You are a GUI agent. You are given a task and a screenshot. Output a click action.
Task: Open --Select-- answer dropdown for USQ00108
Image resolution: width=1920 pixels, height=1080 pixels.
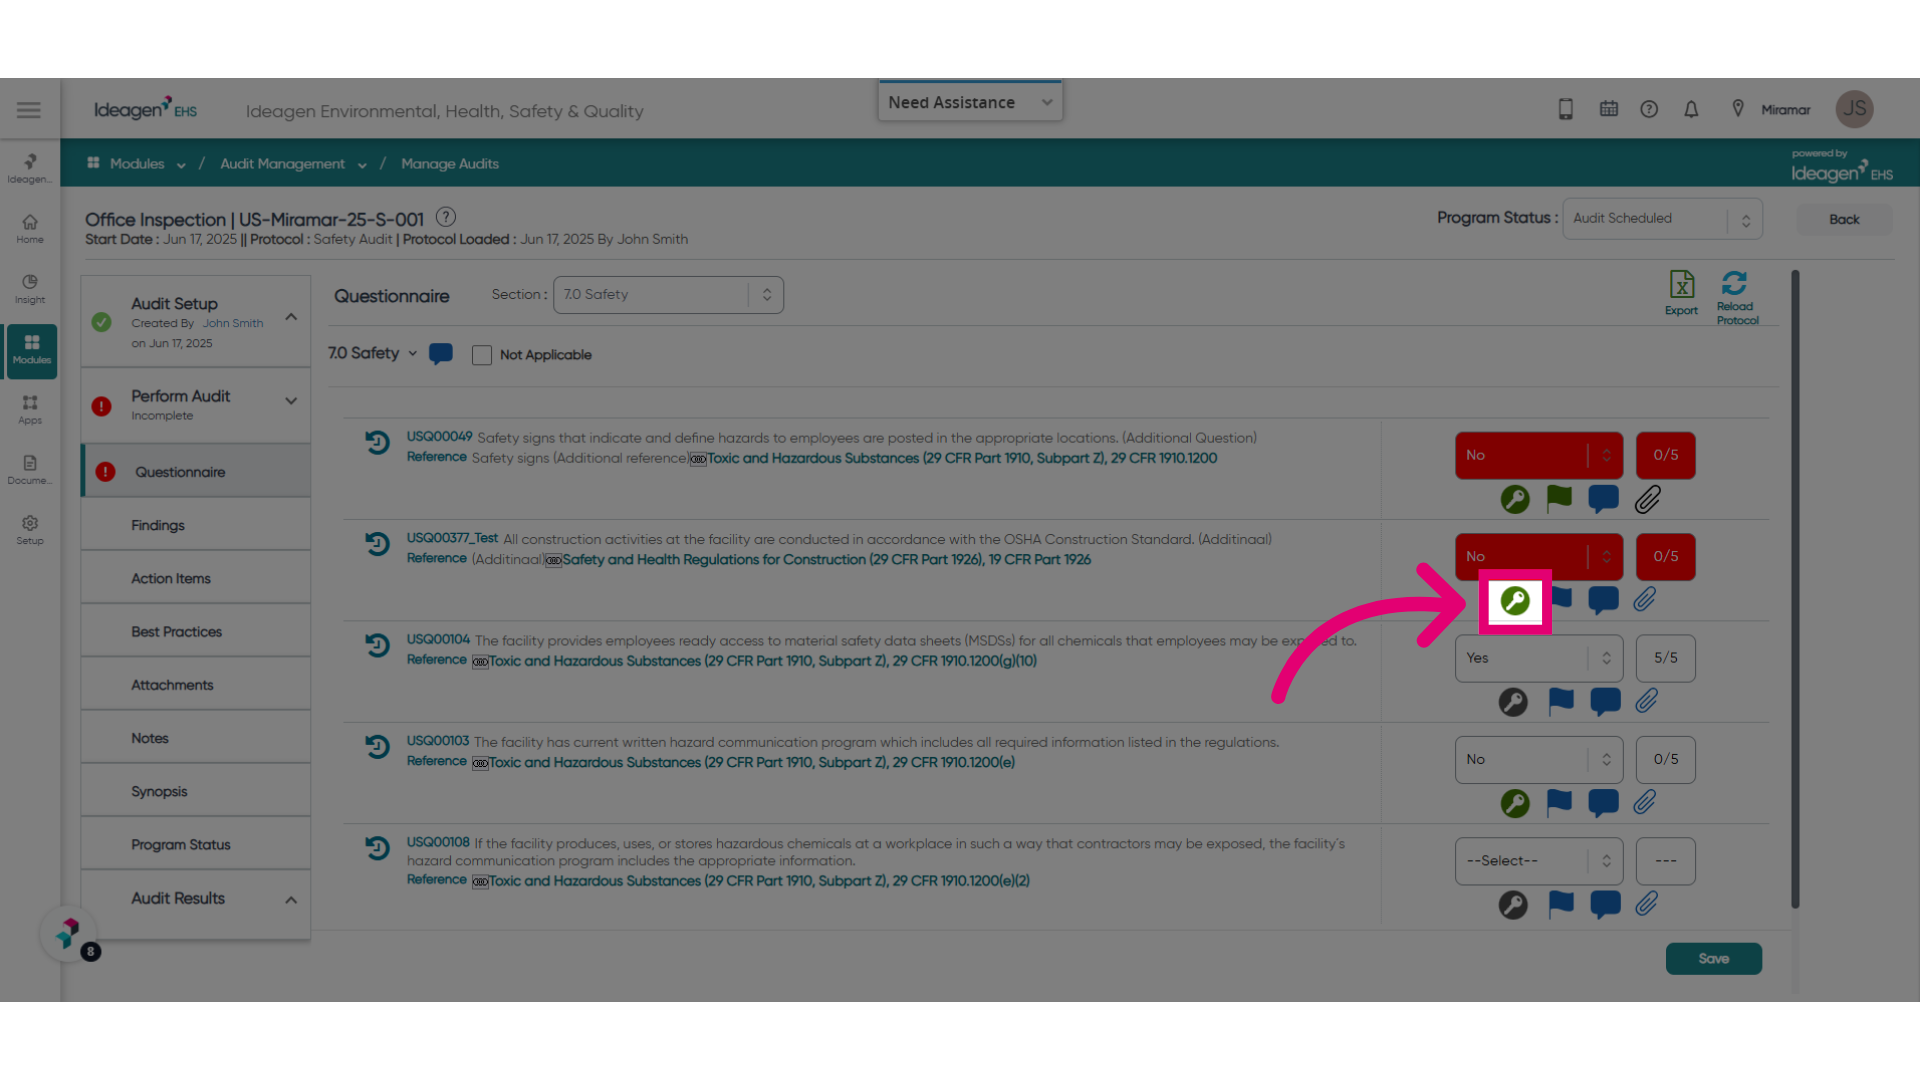click(x=1539, y=861)
